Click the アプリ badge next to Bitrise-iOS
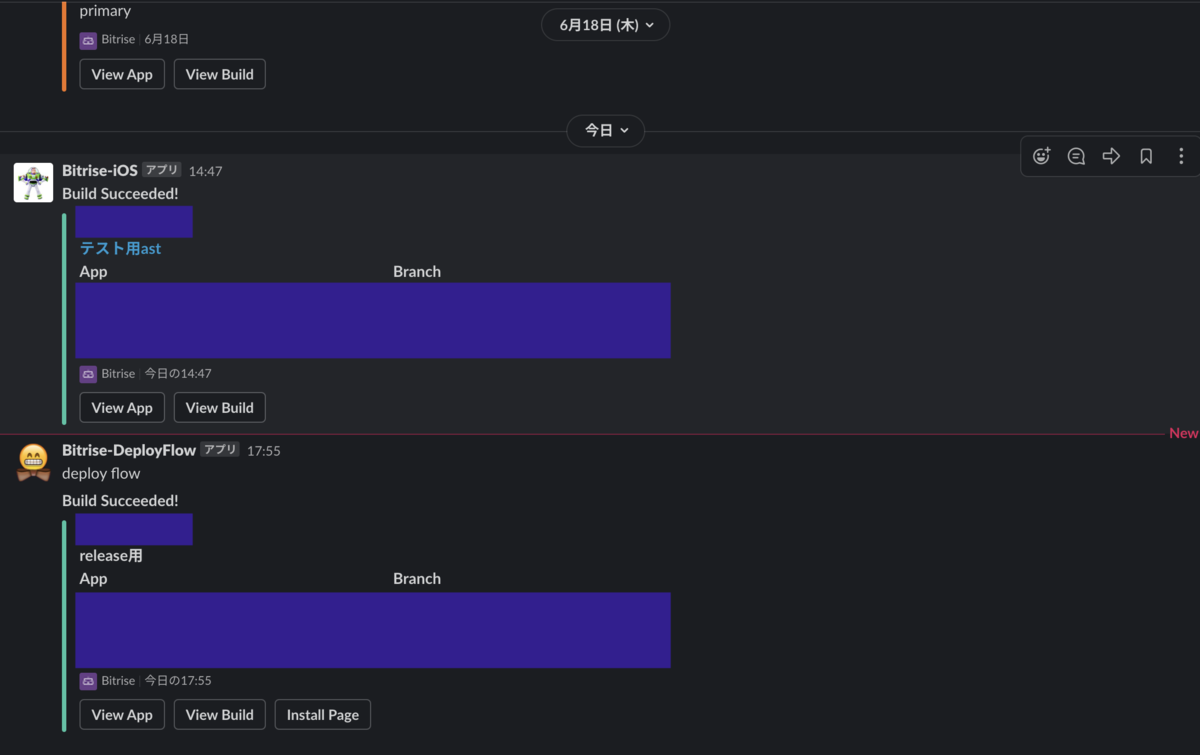Viewport: 1200px width, 755px height. (162, 170)
